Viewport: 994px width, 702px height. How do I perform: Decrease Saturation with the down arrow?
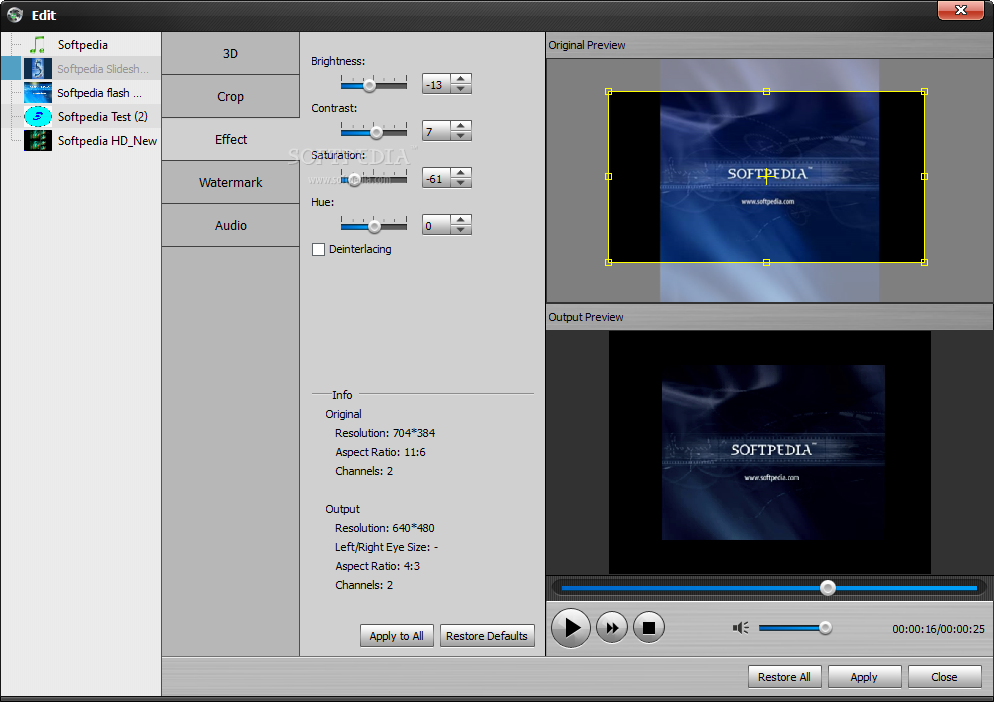pos(461,183)
